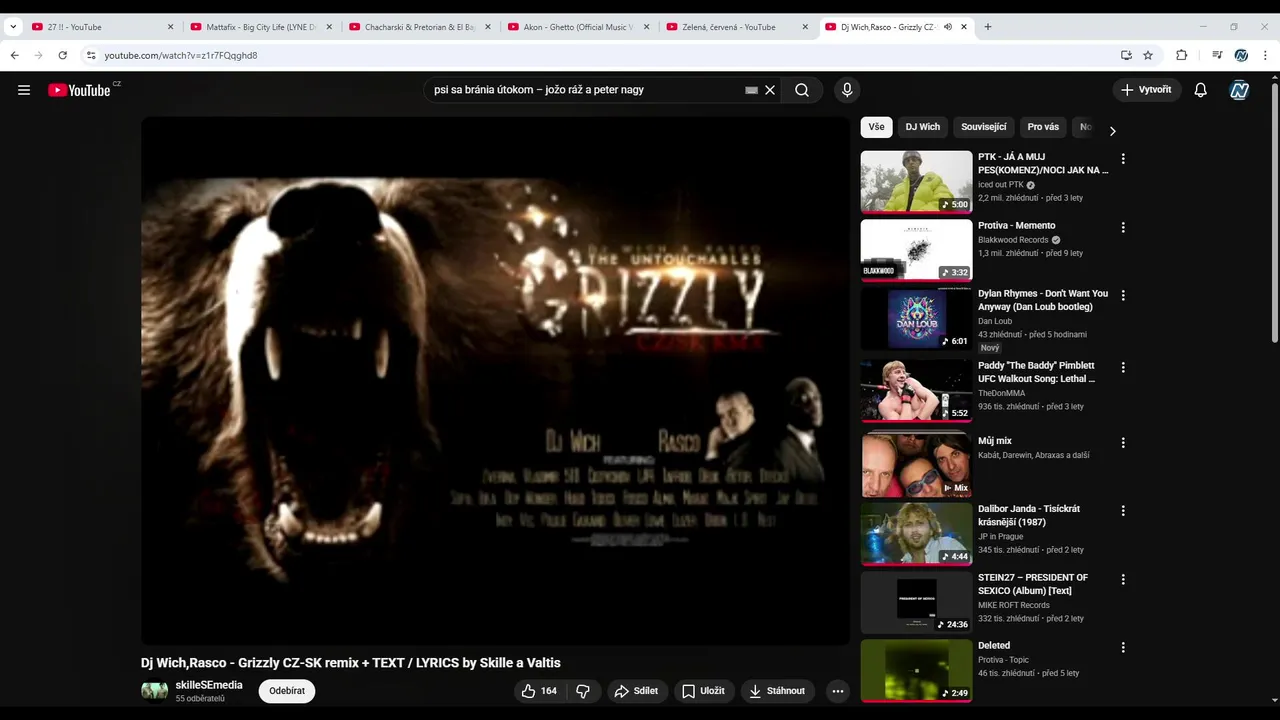Open options menu for Paddy Pimblett video
Viewport: 1280px width, 720px height.
[x=1123, y=367]
